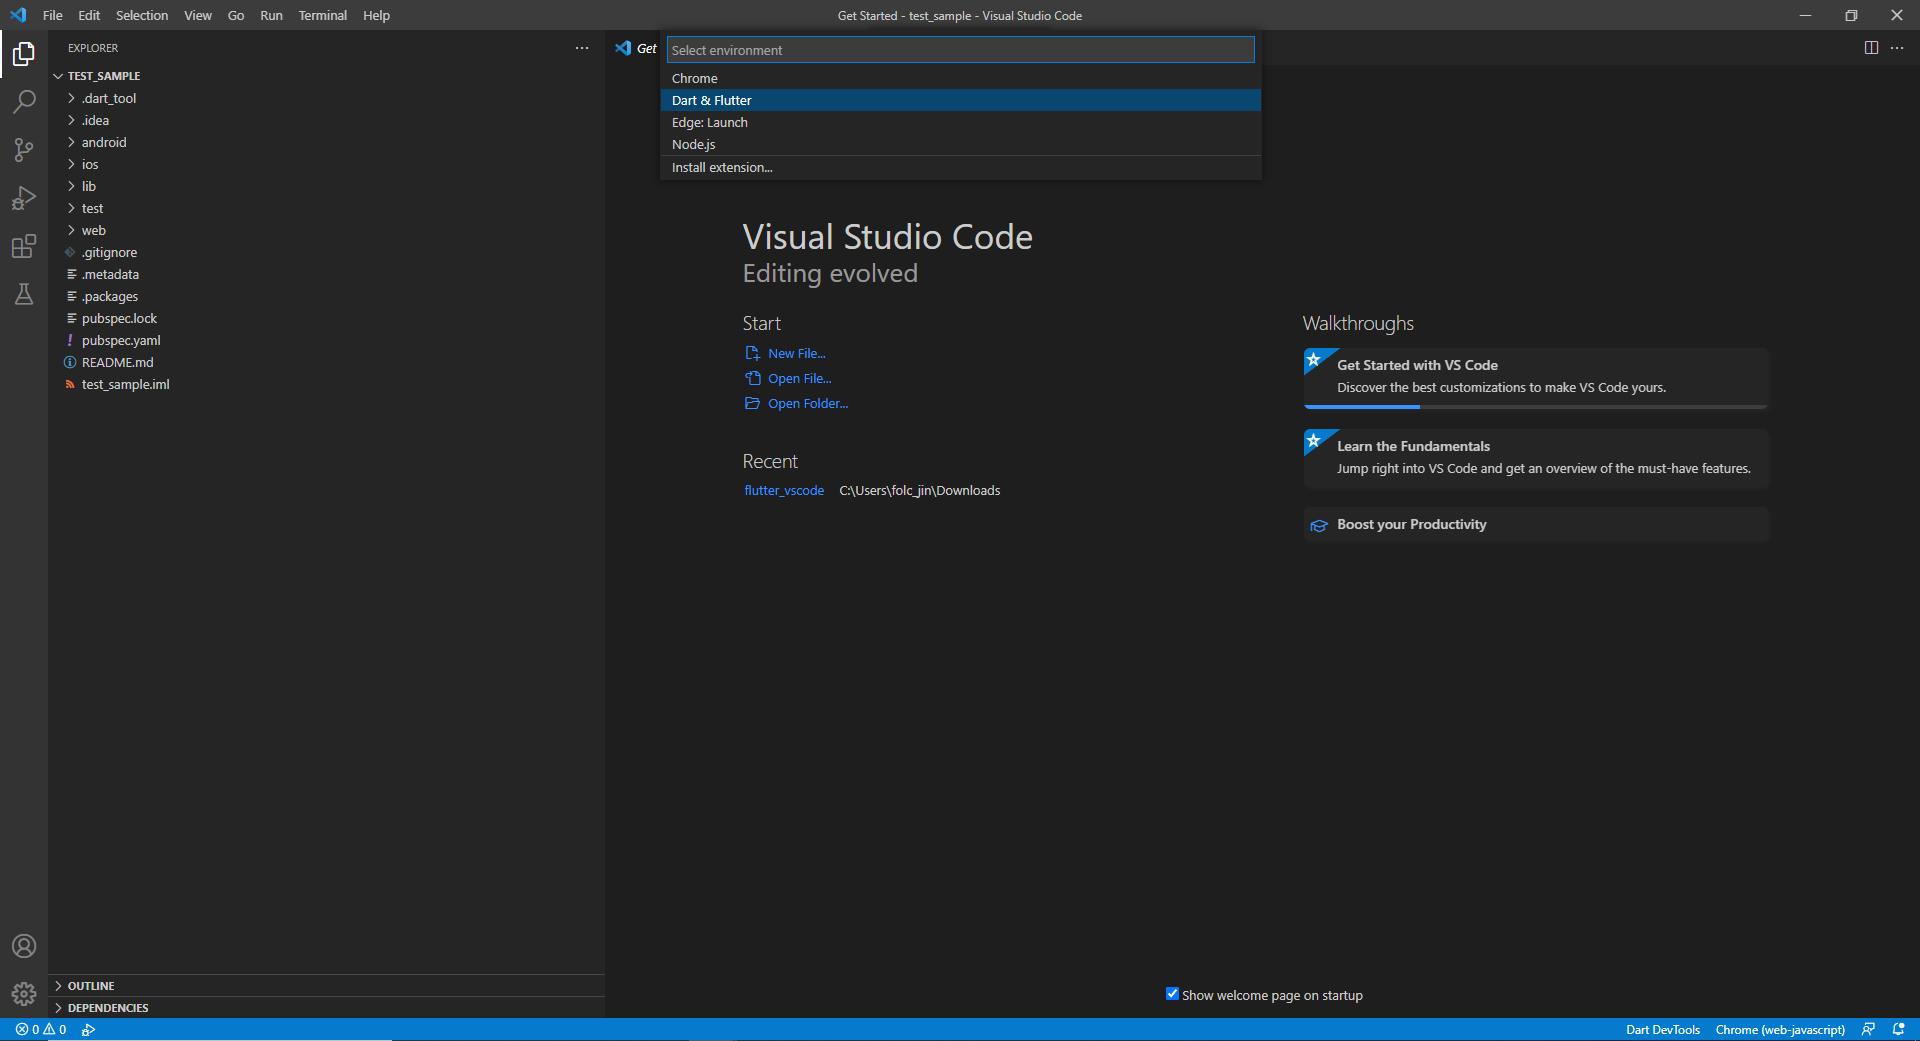Open the Search view icon
1920x1041 pixels.
(x=24, y=101)
